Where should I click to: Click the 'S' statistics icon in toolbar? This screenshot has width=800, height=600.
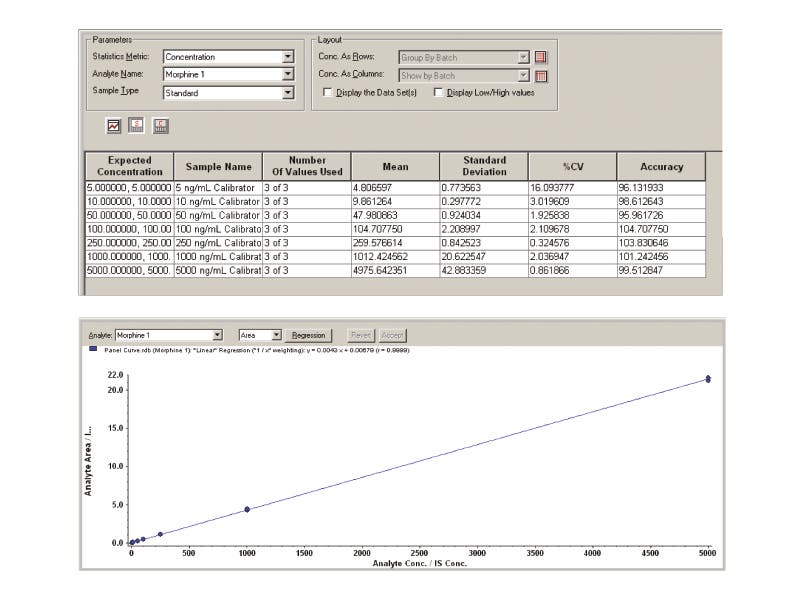click(x=137, y=125)
